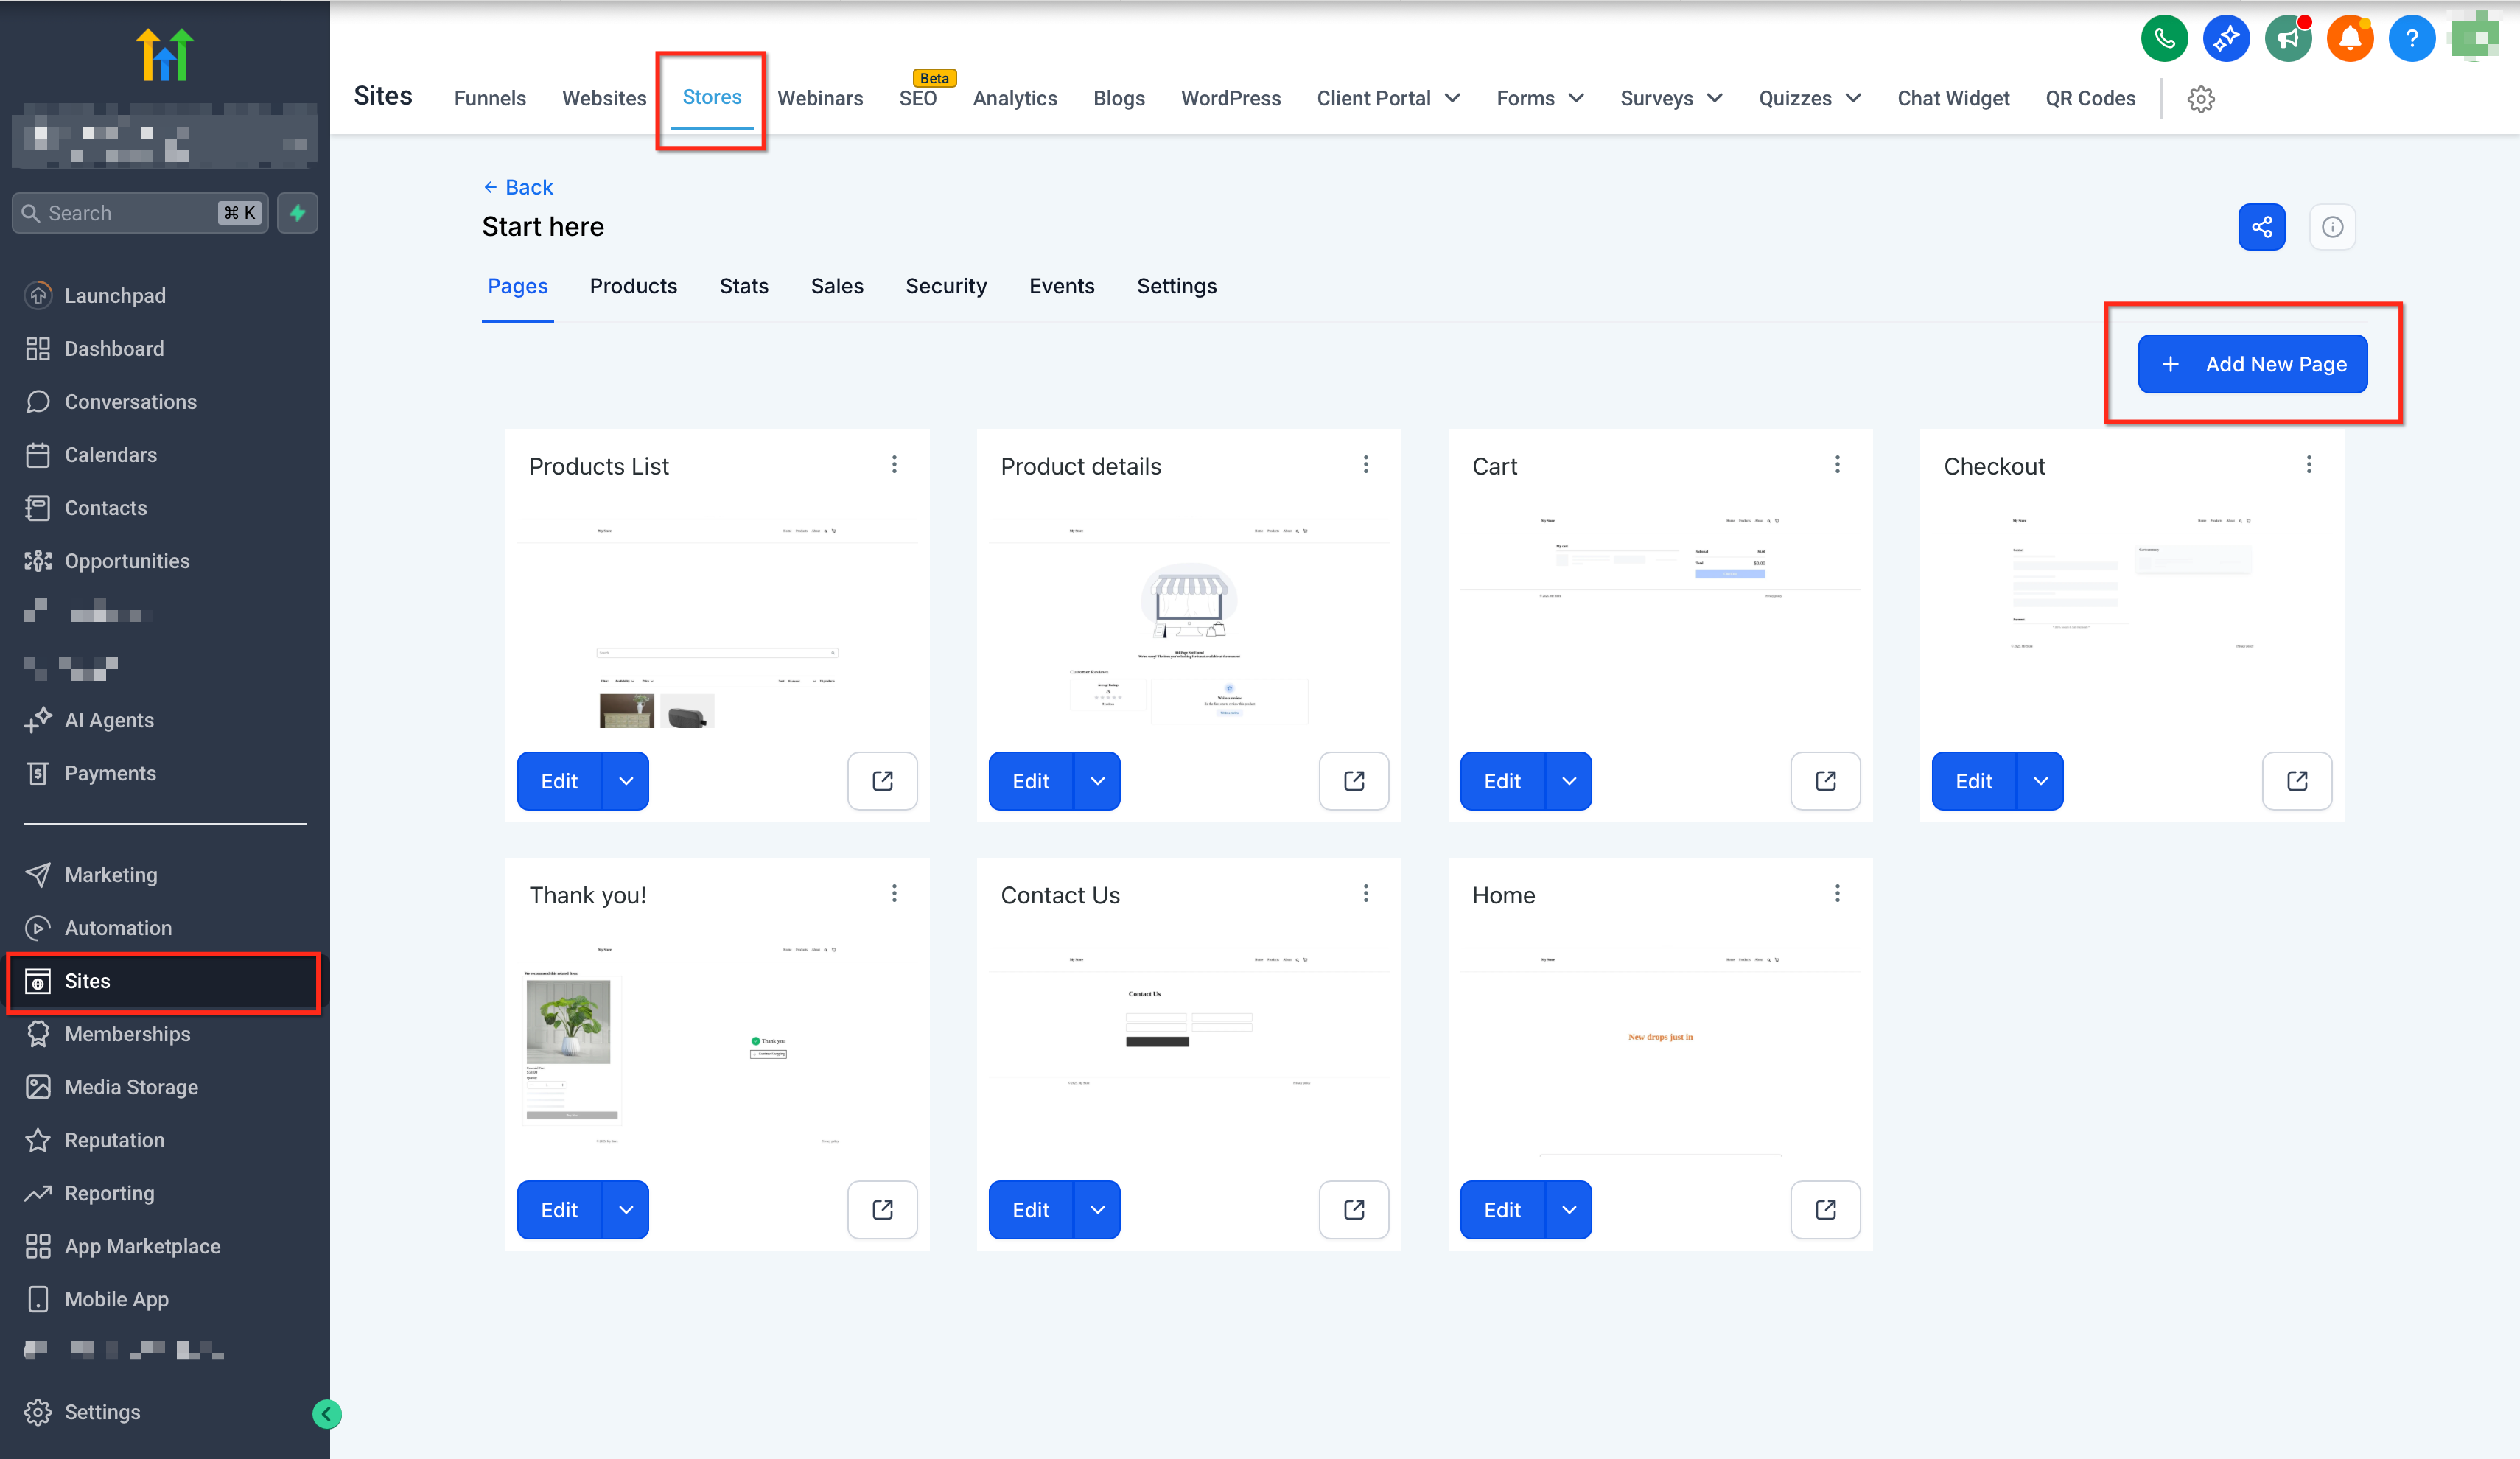The width and height of the screenshot is (2520, 1459).
Task: Open the orange notifications bell
Action: (2349, 39)
